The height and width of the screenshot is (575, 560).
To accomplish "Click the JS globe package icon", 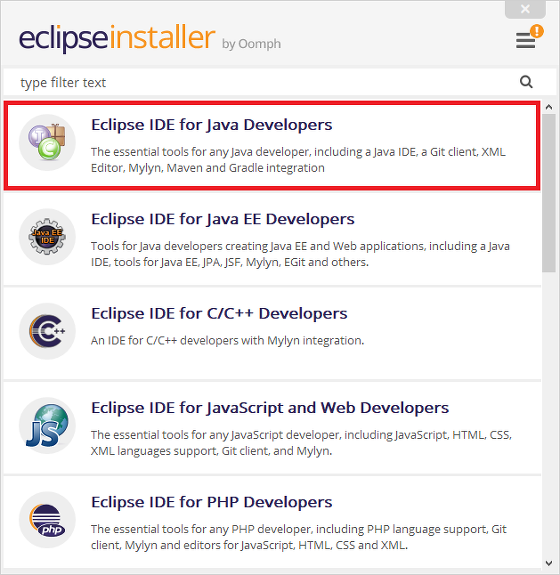I will 47,425.
